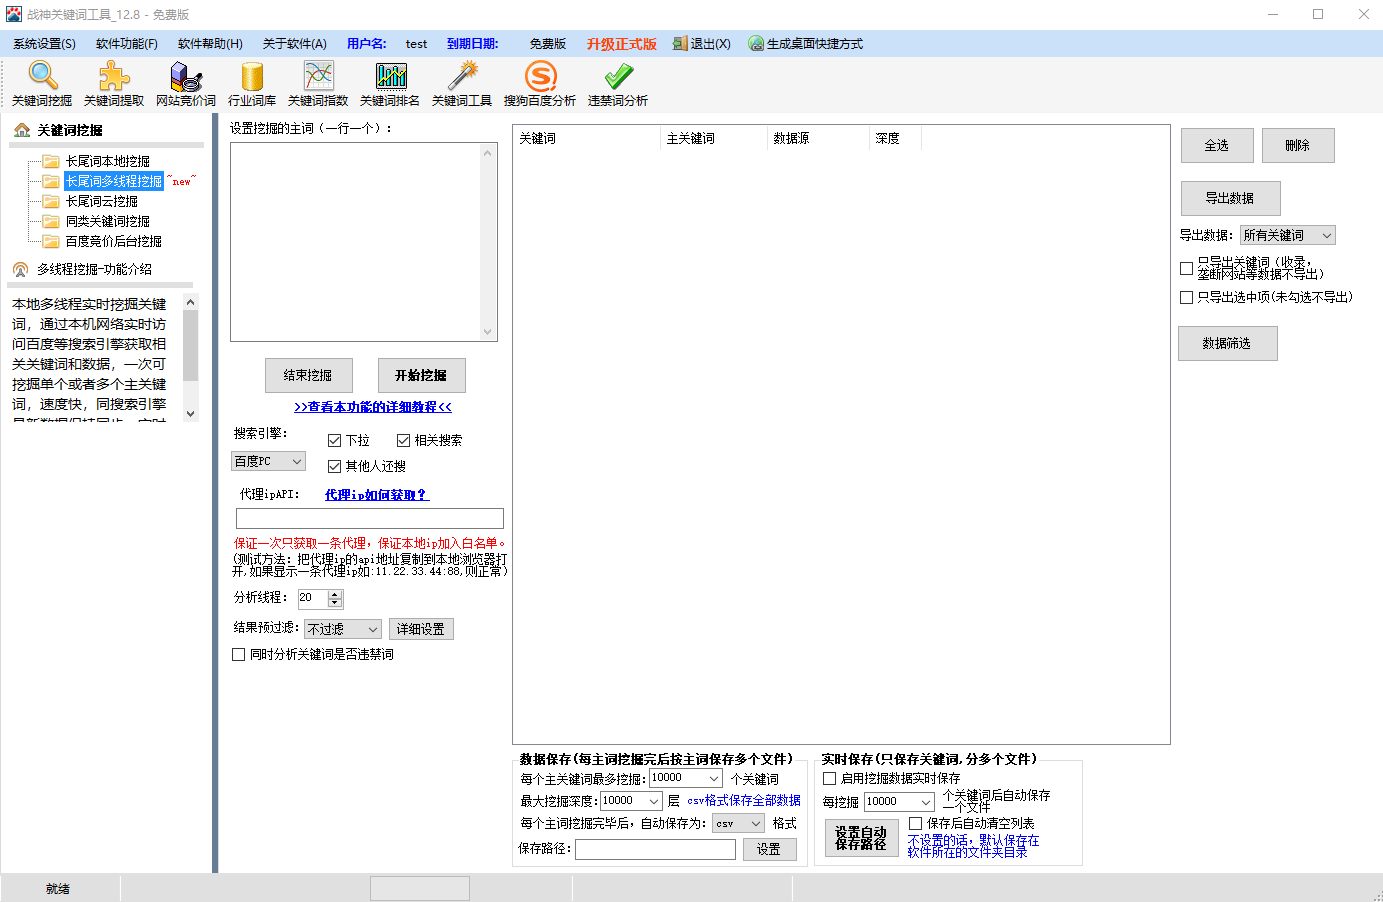The width and height of the screenshot is (1383, 902).
Task: Toggle the 其他人还搜 checkbox
Action: pyautogui.click(x=335, y=466)
